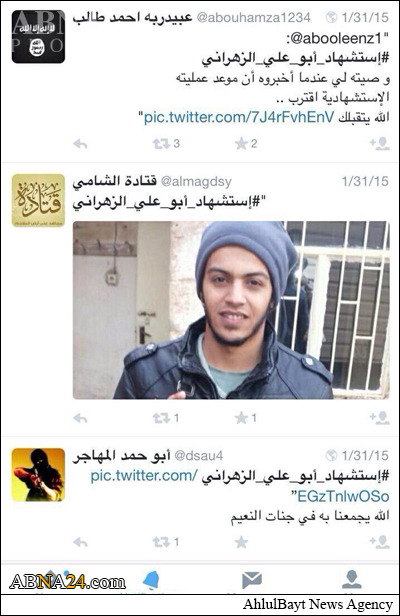Open the profile Me tab
This screenshot has height=616, width=400.
(x=352, y=580)
